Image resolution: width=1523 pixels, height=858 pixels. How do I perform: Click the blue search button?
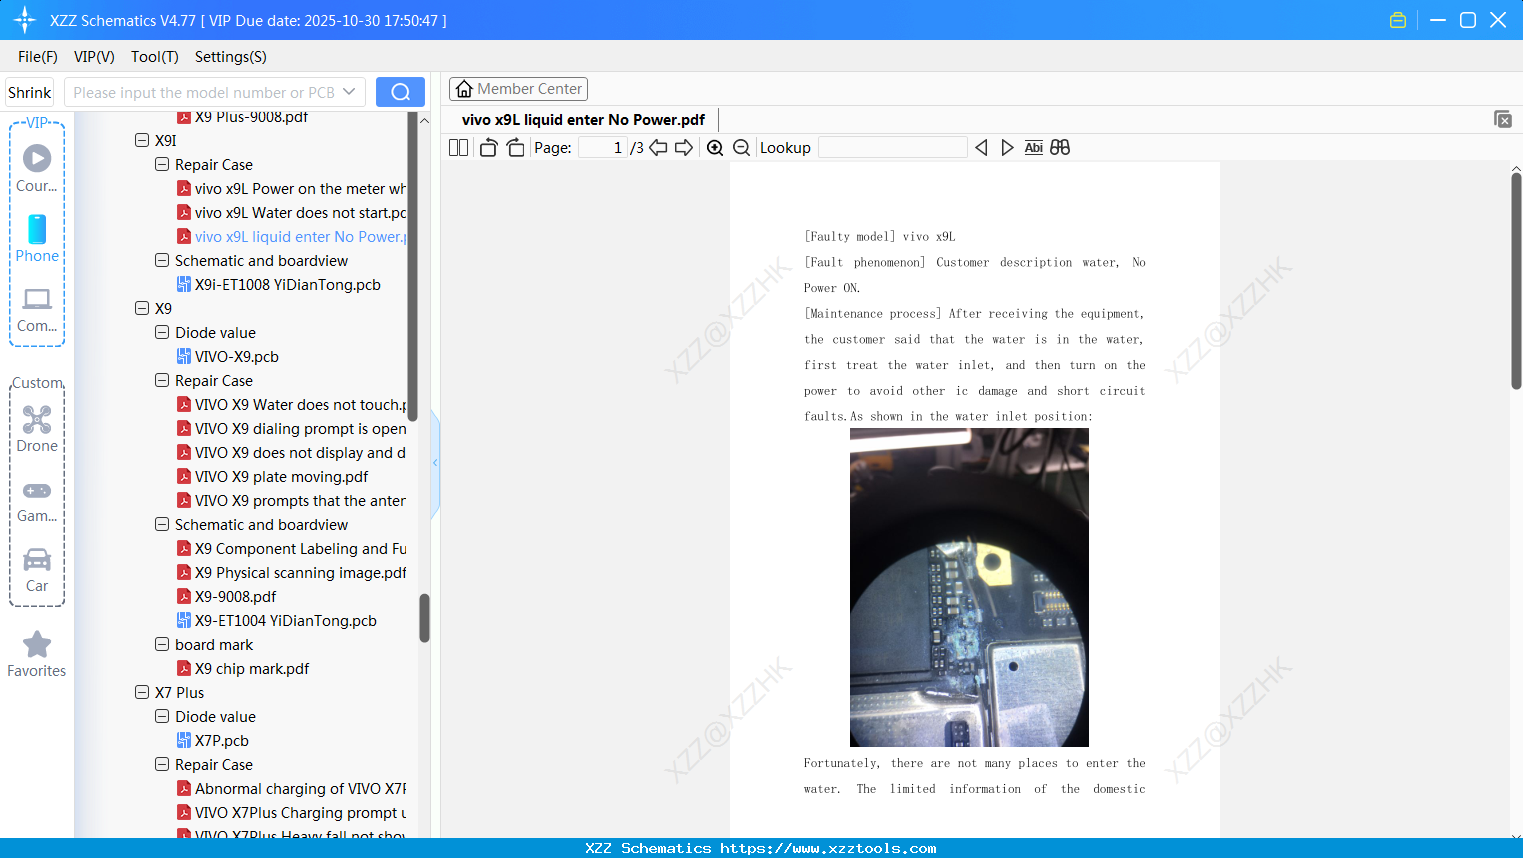[400, 92]
